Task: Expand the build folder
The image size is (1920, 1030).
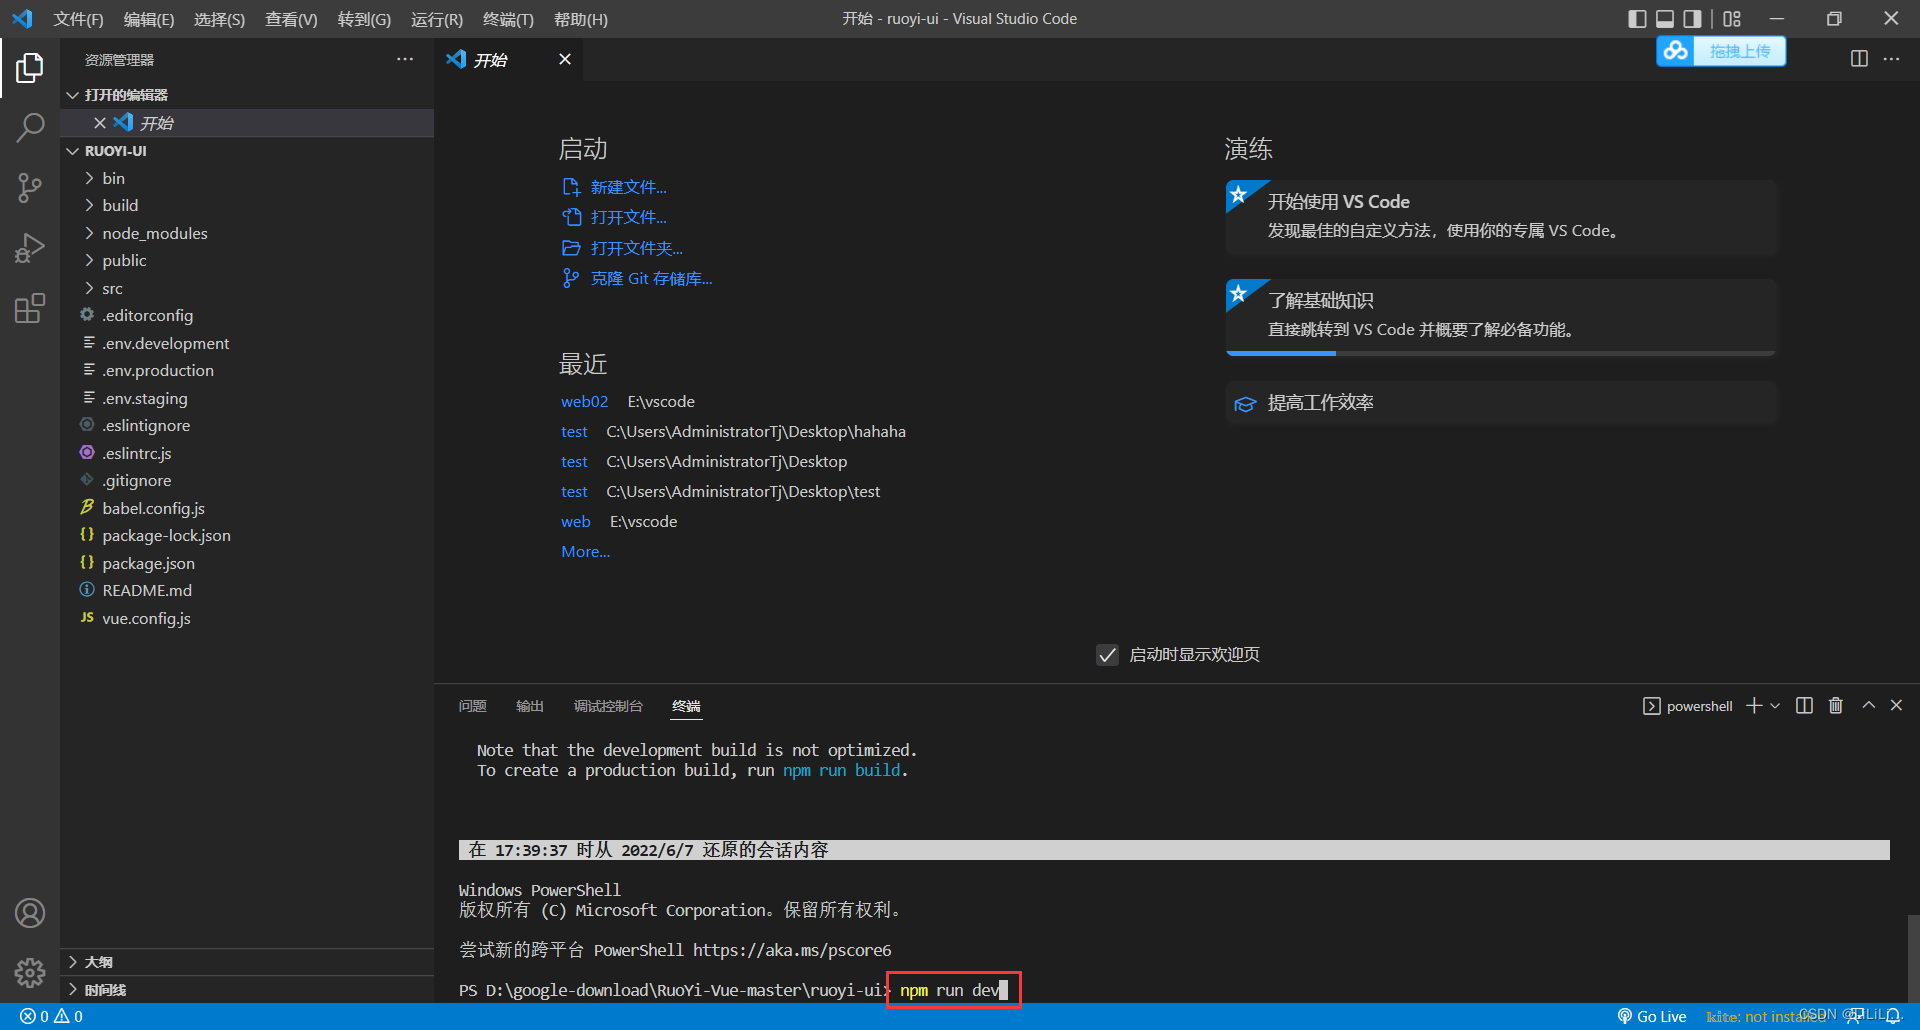Action: tap(247, 205)
